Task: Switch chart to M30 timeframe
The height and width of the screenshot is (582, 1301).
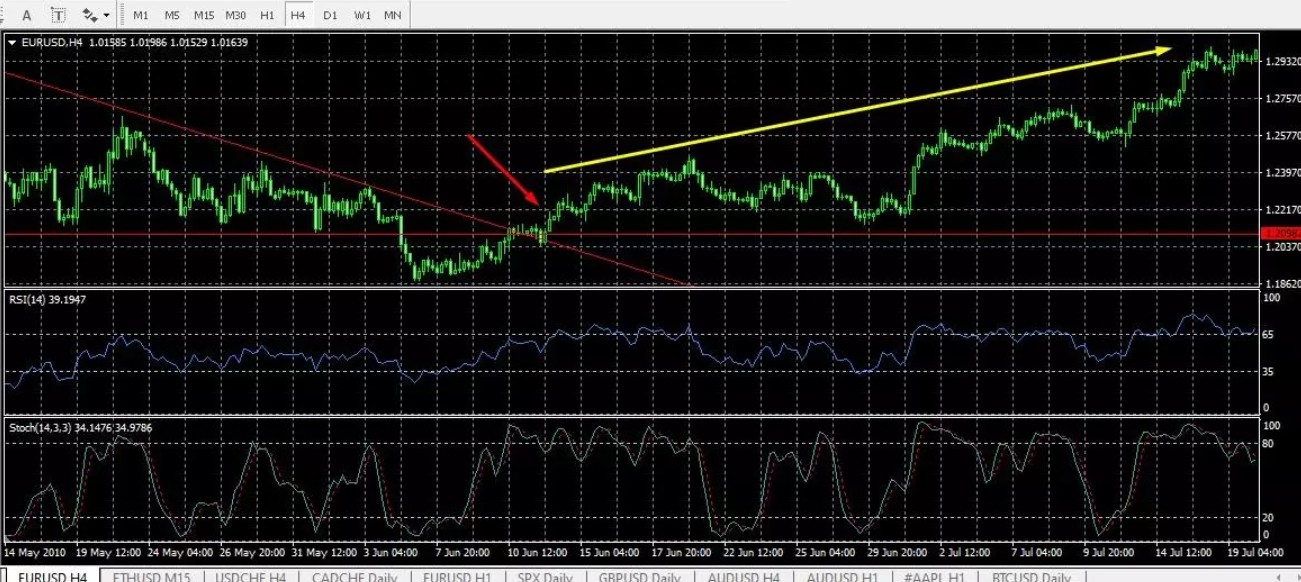Action: point(236,15)
